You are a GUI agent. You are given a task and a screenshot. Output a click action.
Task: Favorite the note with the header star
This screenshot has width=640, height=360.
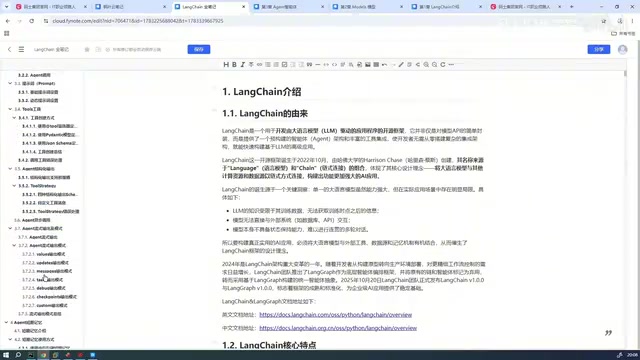click(x=87, y=49)
